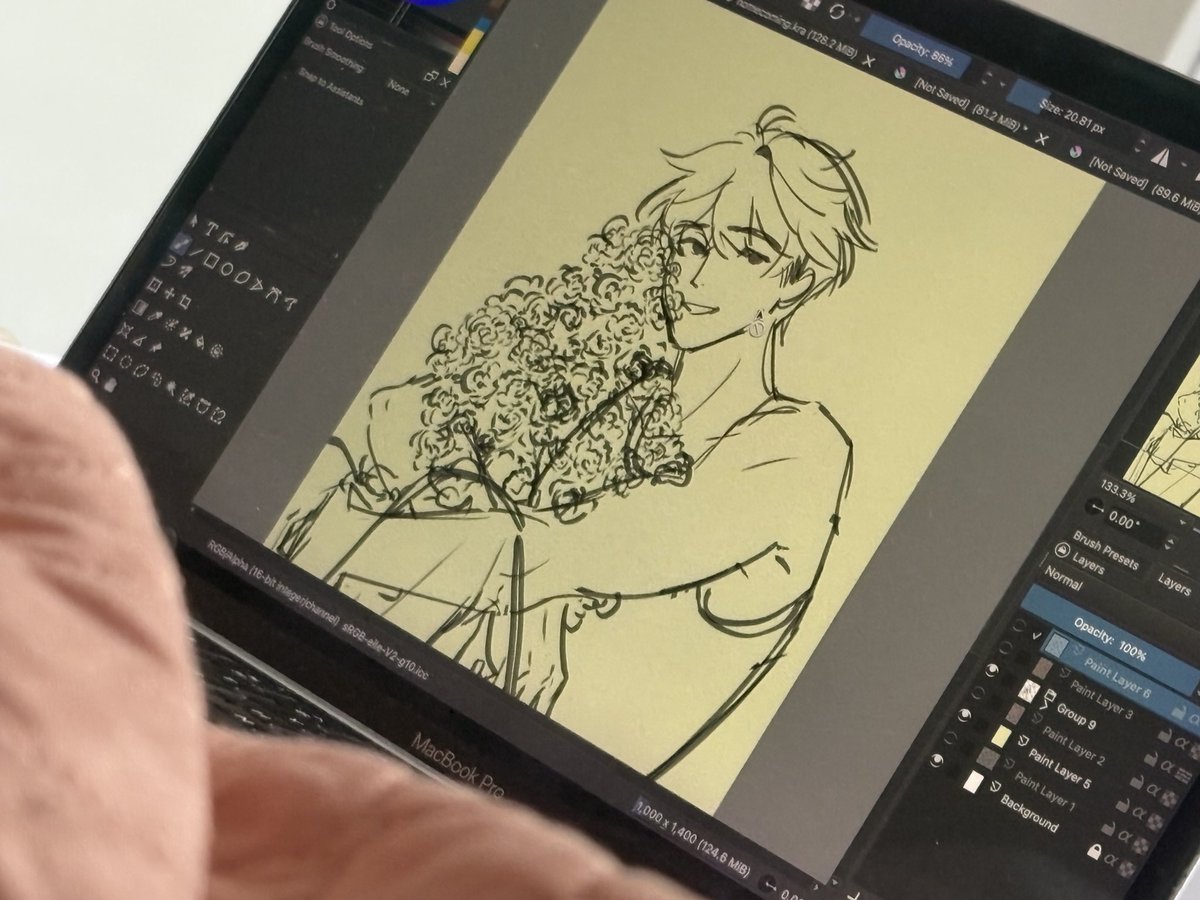Viewport: 1200px width, 900px height.
Task: Close the Tool Options docker
Action: 445,82
